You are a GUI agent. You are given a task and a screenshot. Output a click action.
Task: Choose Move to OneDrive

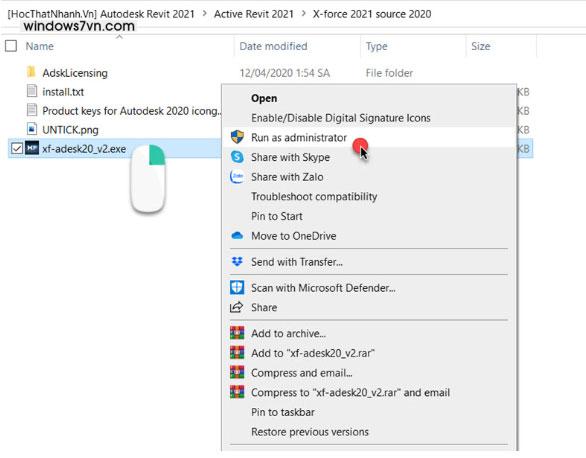coord(293,236)
